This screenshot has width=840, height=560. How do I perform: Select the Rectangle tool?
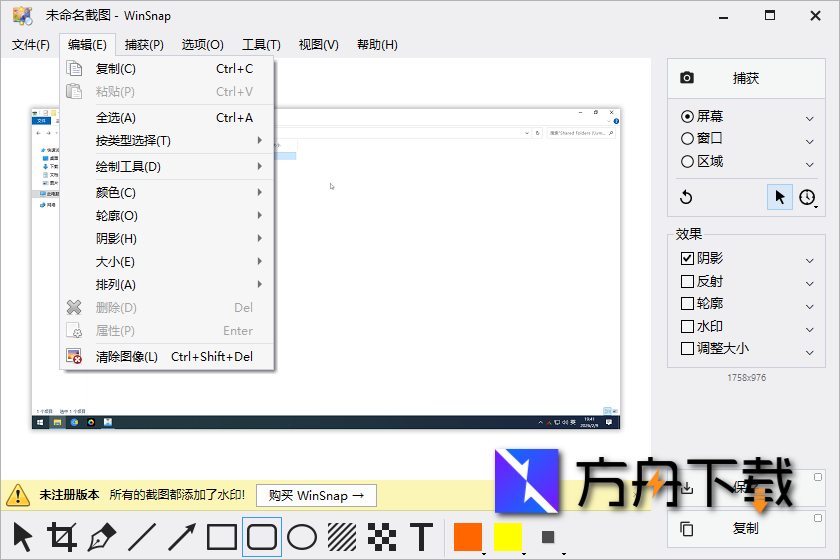(222, 537)
